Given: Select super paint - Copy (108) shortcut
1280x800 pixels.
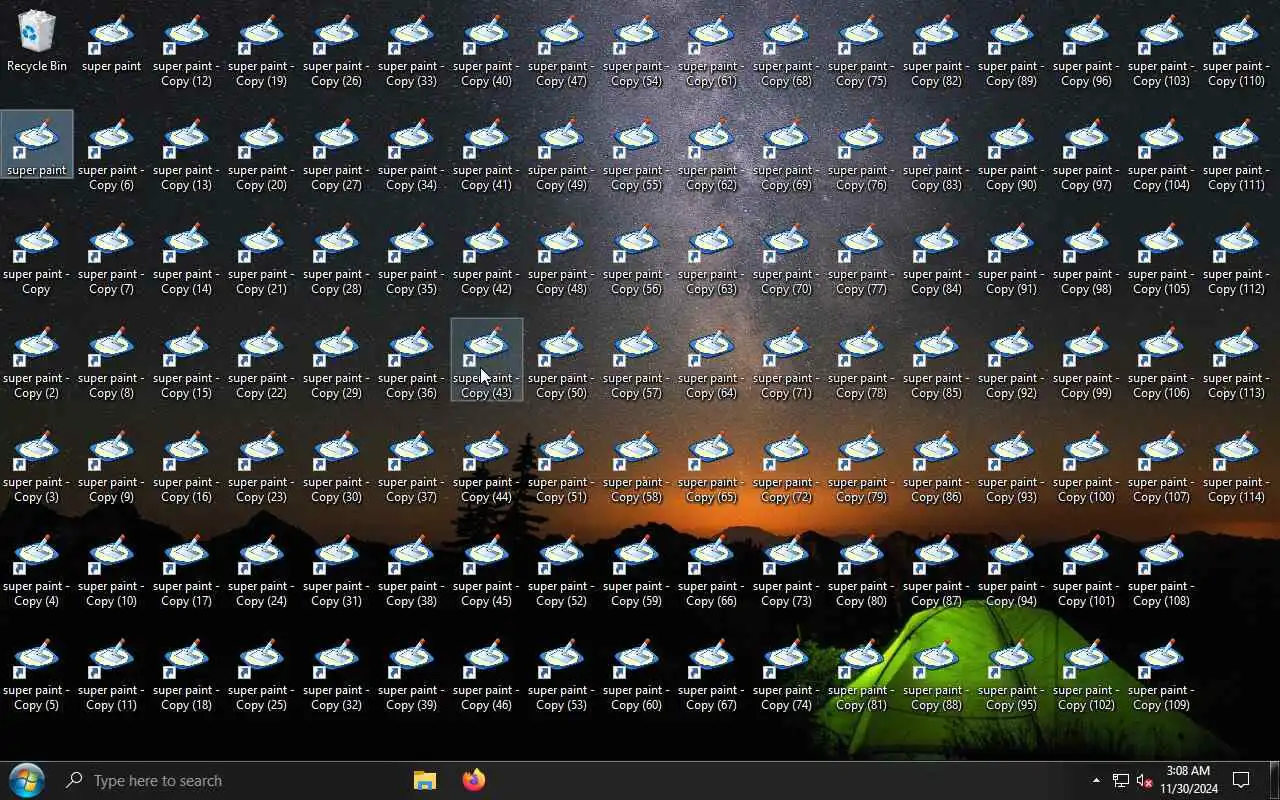Looking at the screenshot, I should point(1162,570).
